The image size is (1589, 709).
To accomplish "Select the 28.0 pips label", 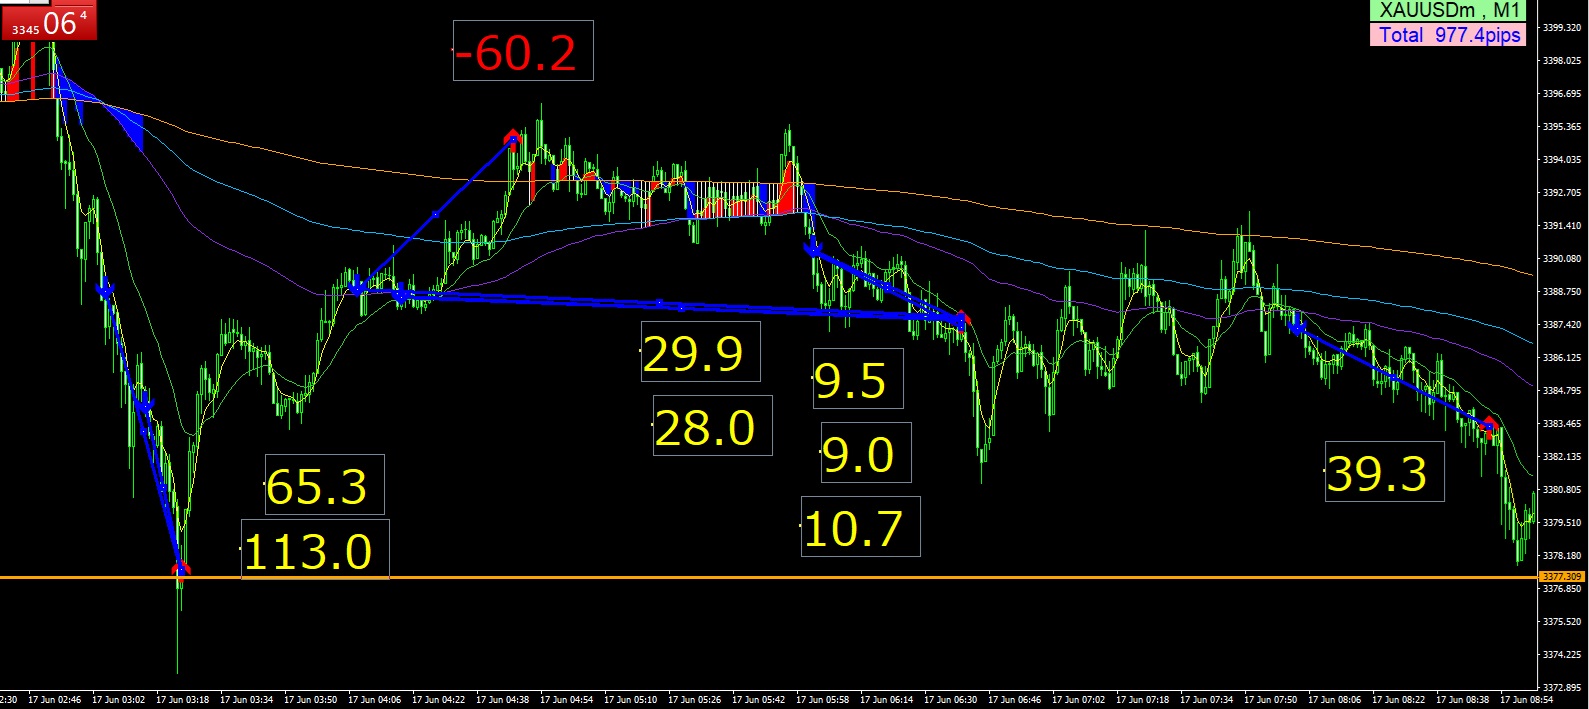I will pyautogui.click(x=712, y=426).
